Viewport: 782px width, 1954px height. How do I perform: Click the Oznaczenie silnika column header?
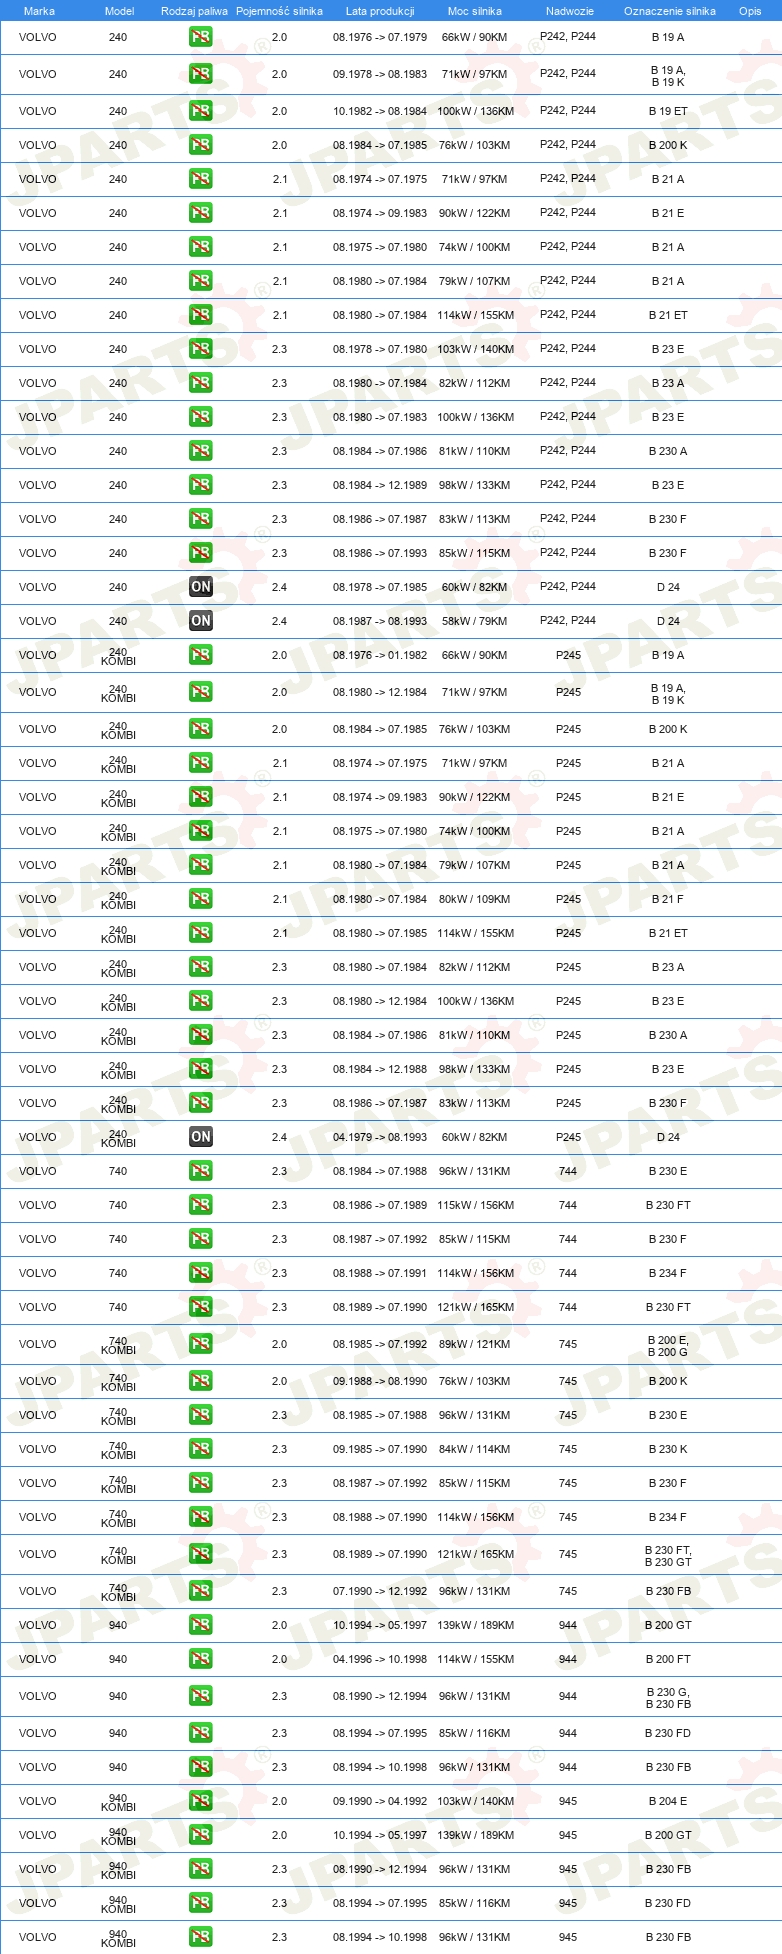tap(670, 11)
